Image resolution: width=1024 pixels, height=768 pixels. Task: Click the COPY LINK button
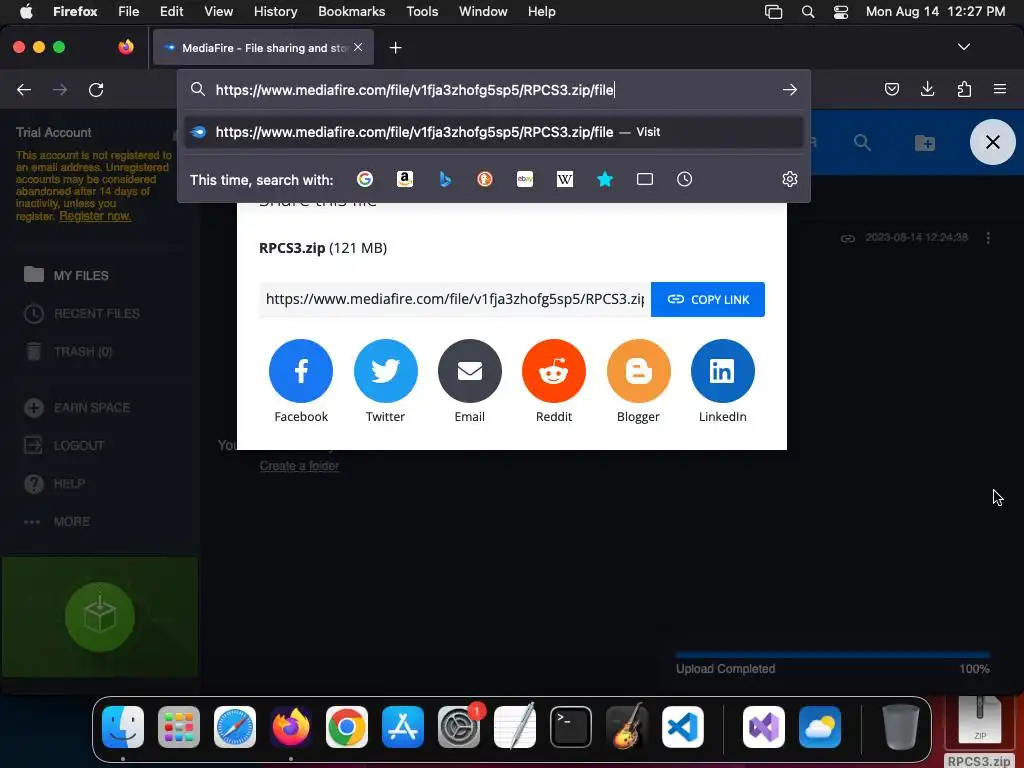point(708,299)
